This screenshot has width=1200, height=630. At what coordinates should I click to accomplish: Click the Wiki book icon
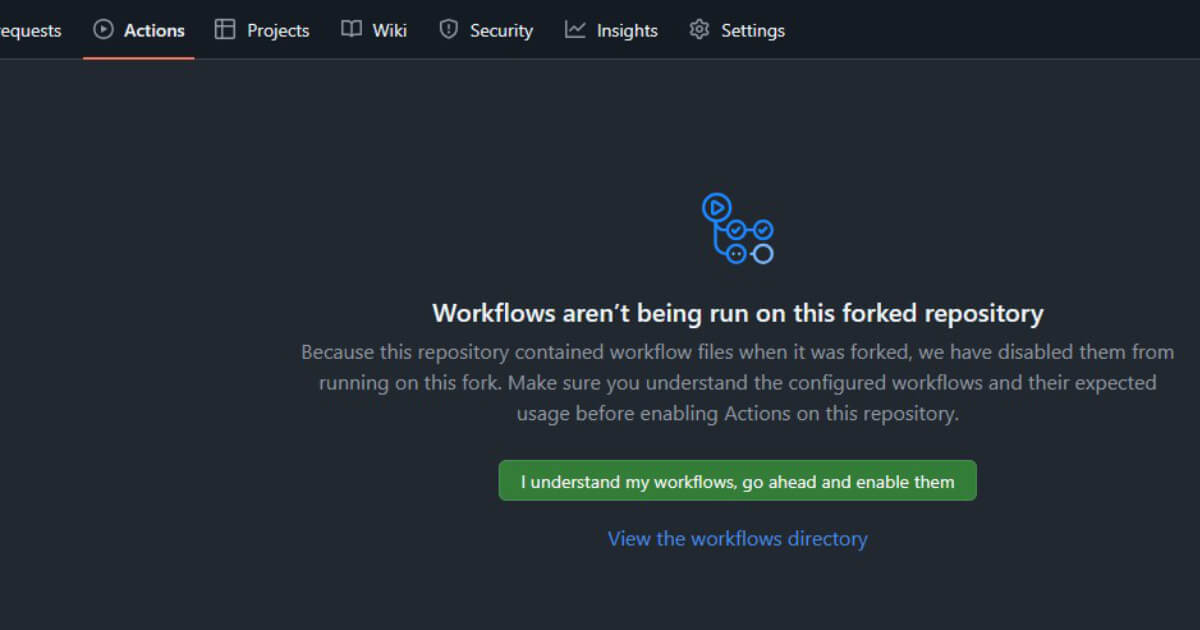pos(351,30)
